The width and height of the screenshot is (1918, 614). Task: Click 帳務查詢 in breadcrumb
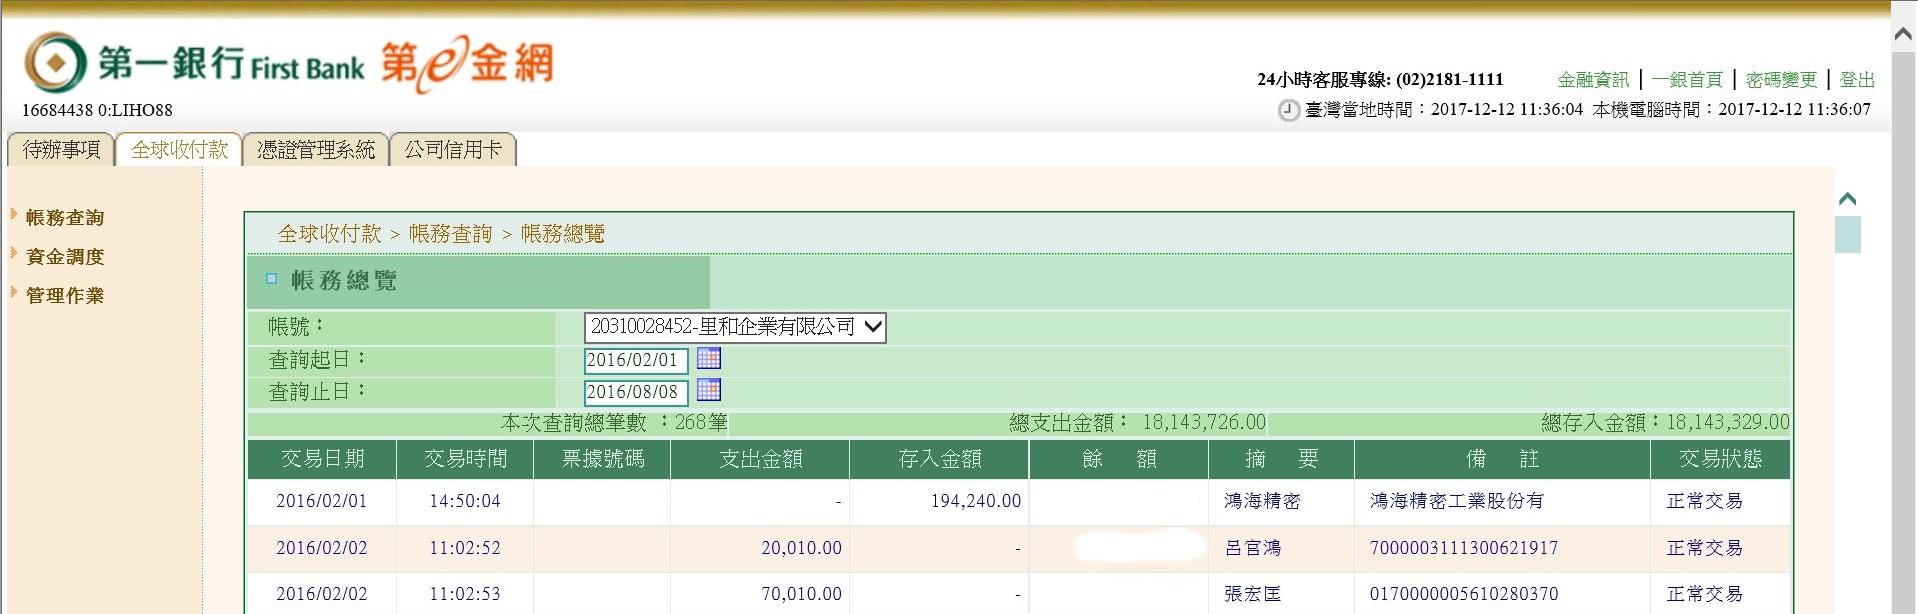click(x=451, y=234)
